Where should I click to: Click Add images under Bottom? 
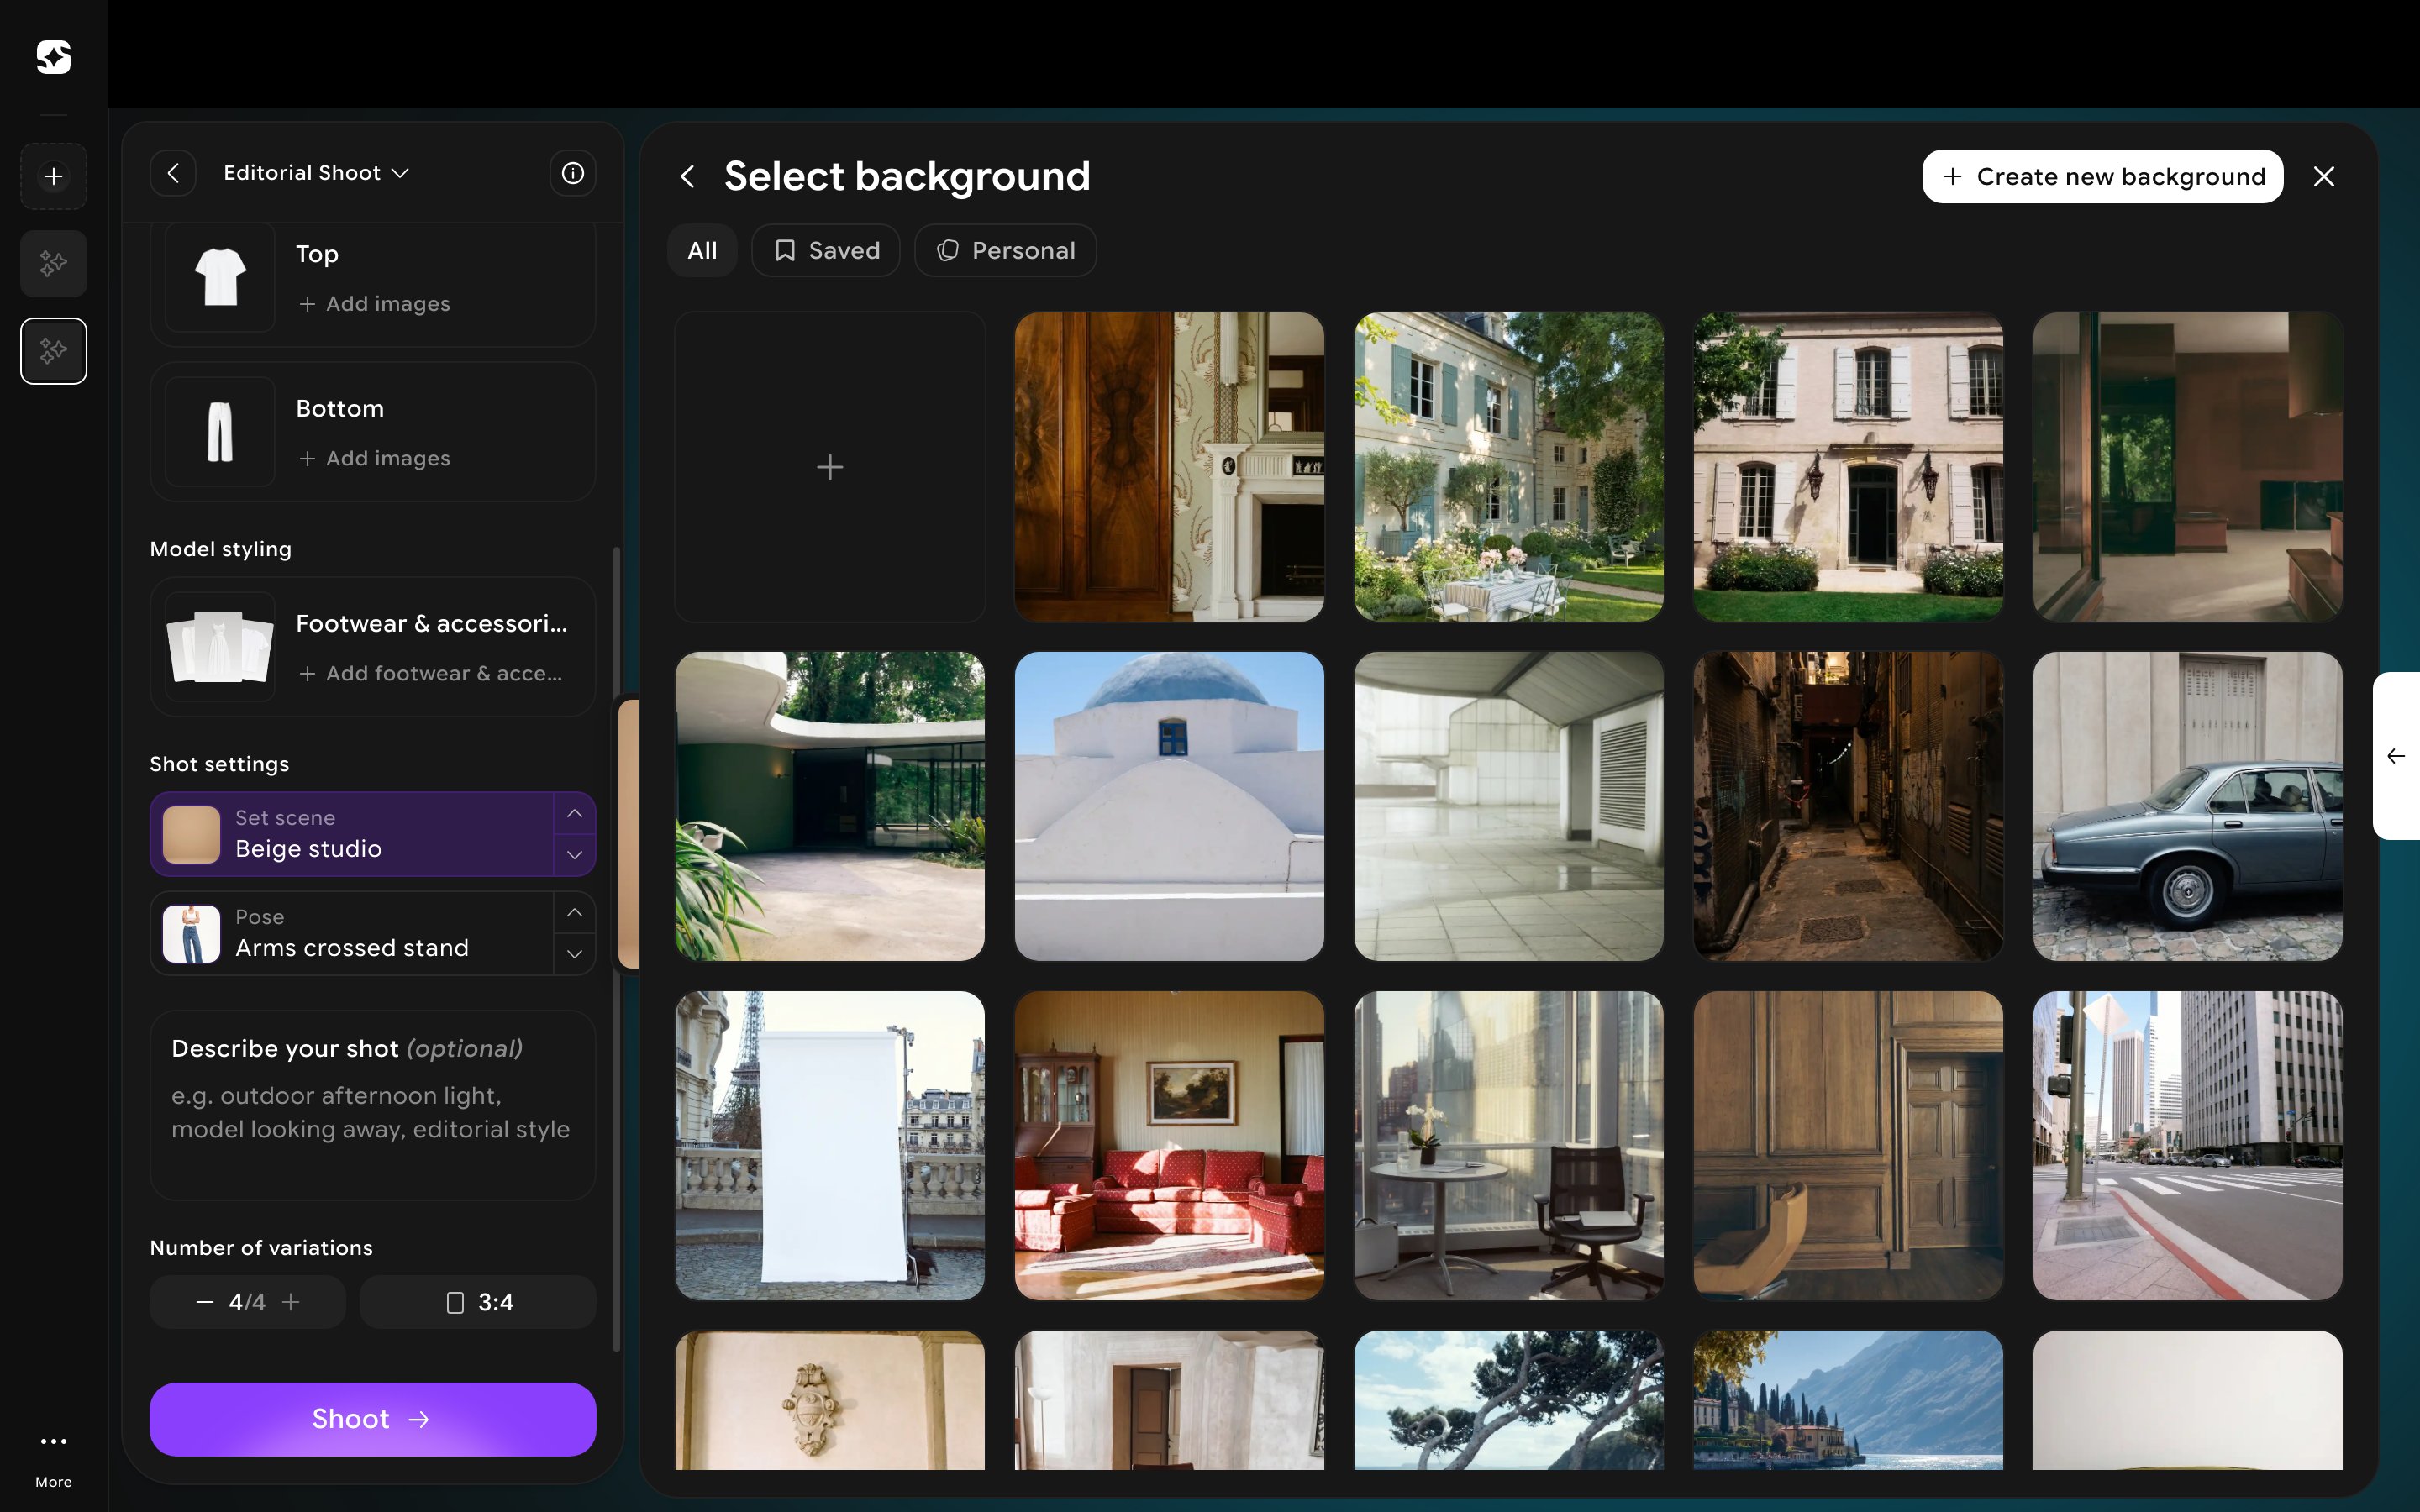click(374, 459)
